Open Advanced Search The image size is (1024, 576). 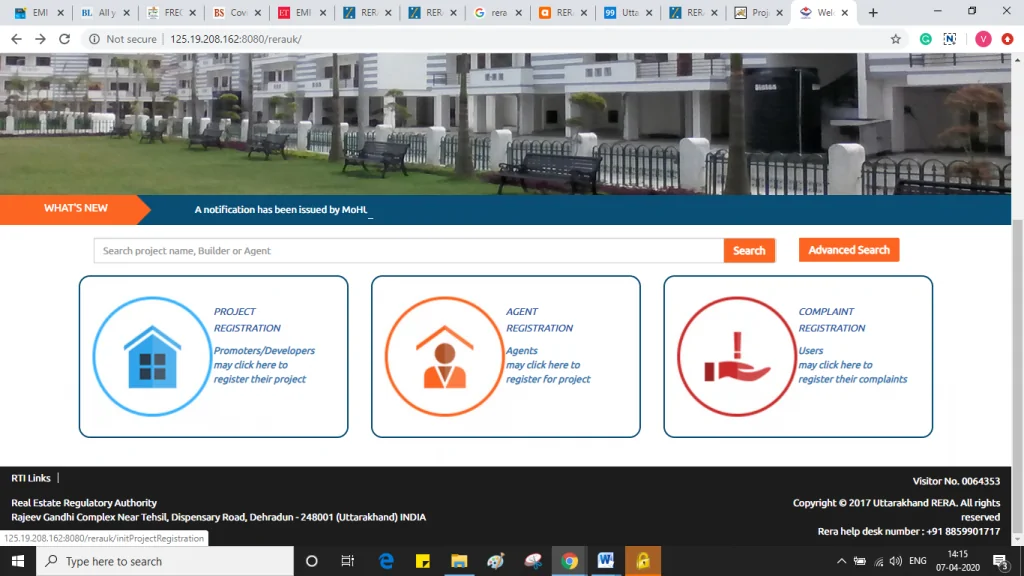pos(848,250)
